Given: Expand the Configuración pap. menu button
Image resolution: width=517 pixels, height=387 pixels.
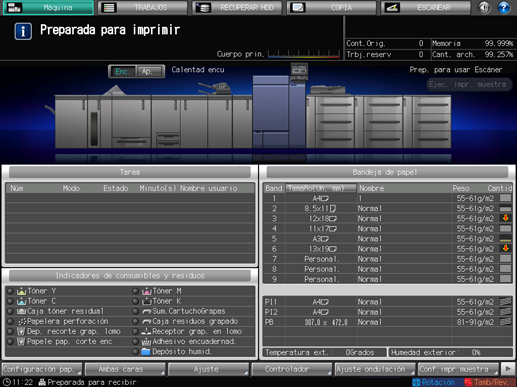Looking at the screenshot, I should [42, 369].
